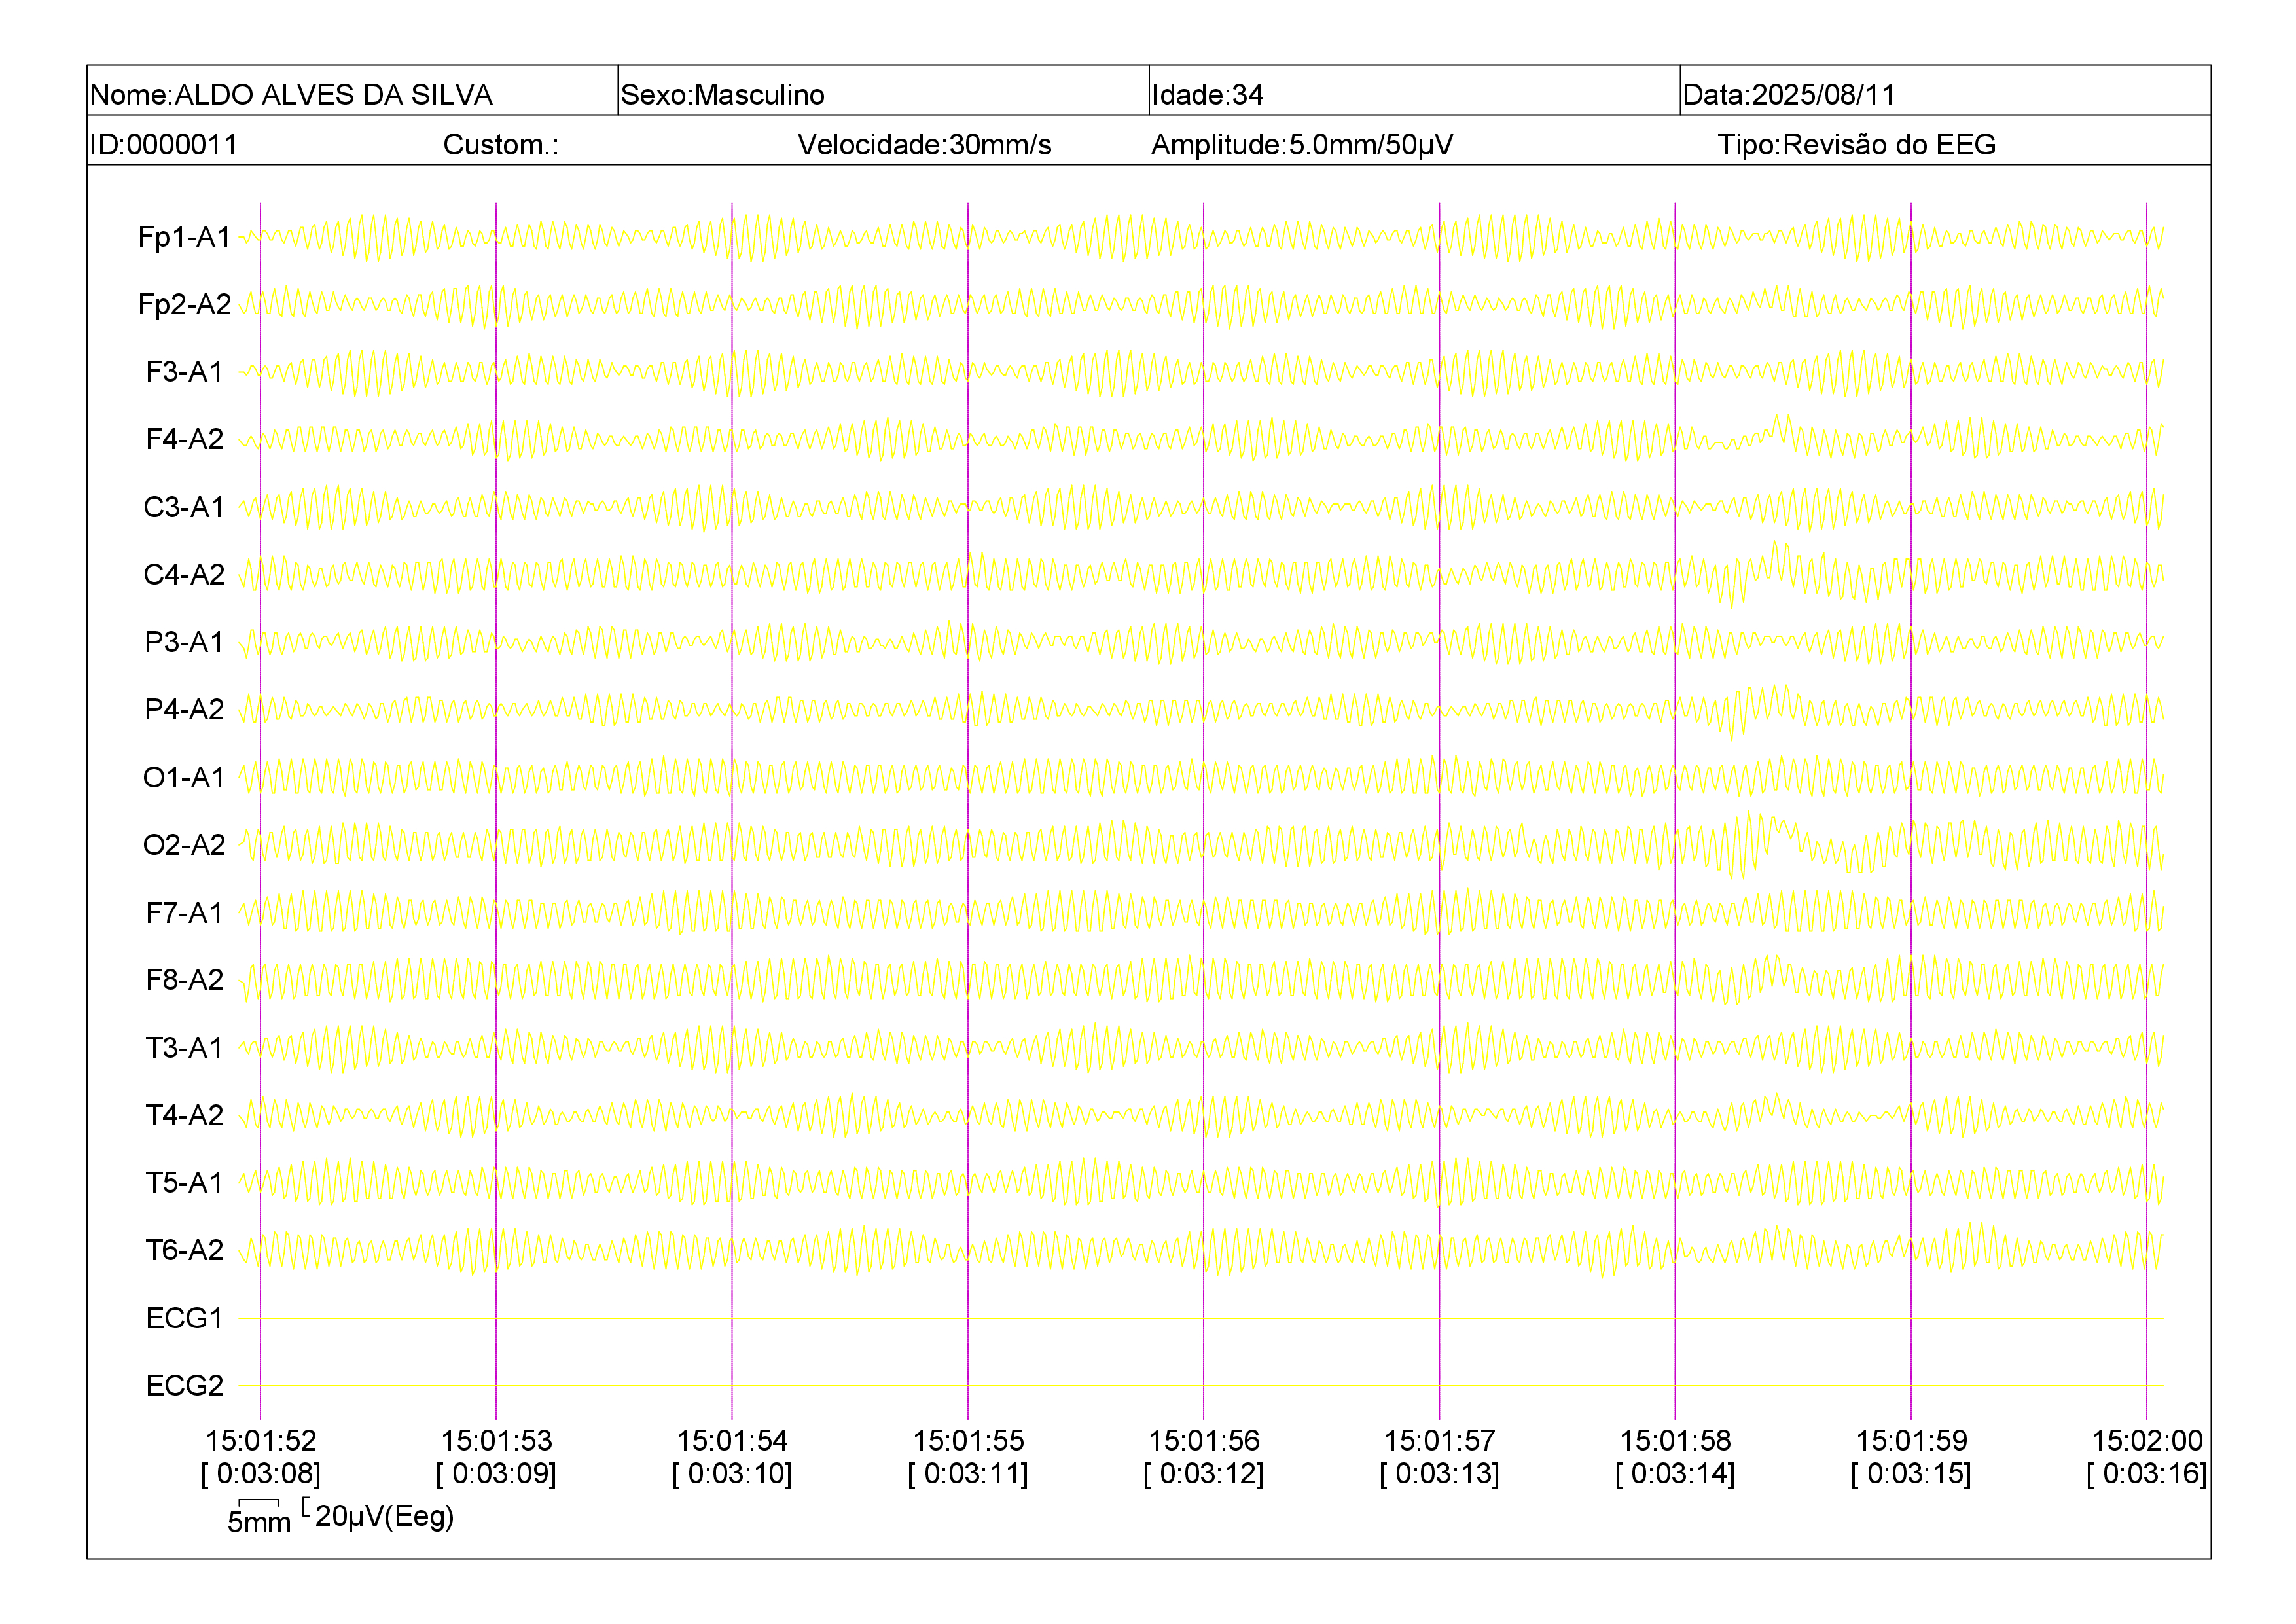
Task: Click the 15:01:53 time label
Action: click(x=497, y=1441)
